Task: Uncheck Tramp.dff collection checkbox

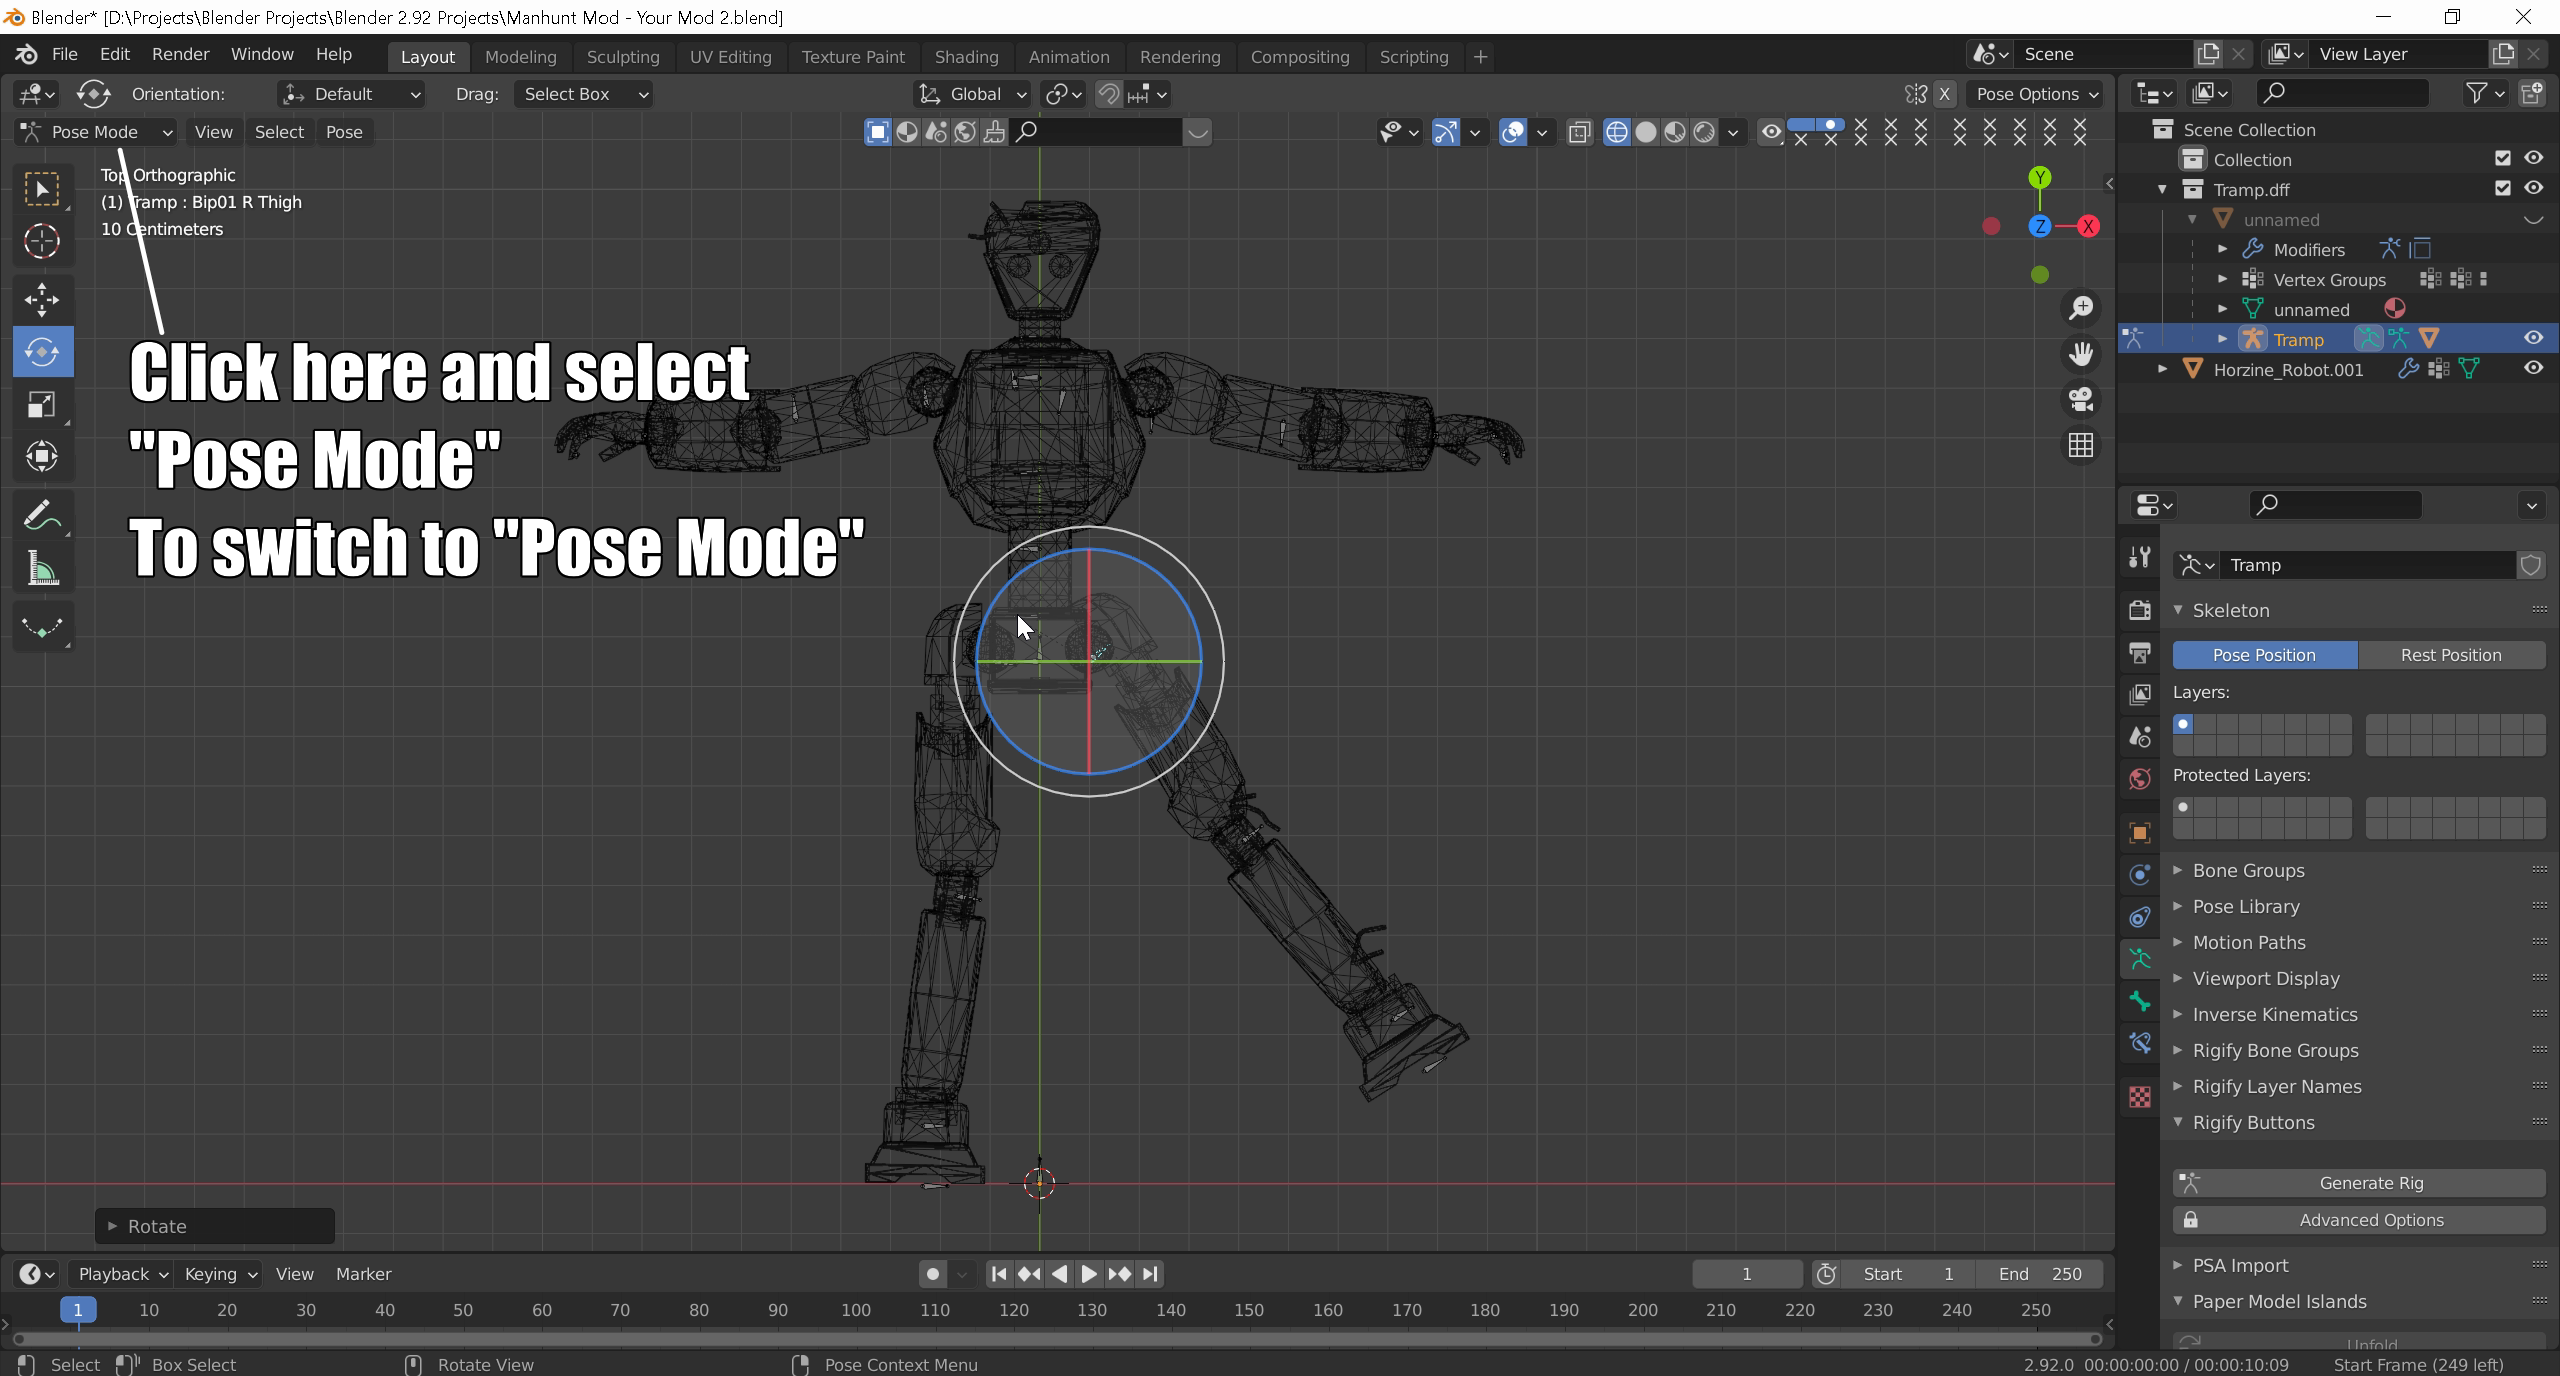Action: (x=2503, y=188)
